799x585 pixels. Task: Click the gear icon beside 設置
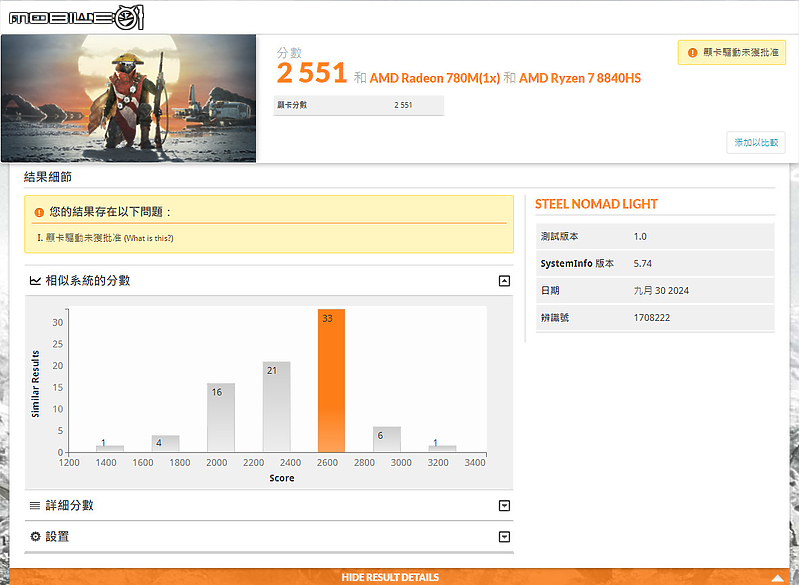(x=35, y=536)
